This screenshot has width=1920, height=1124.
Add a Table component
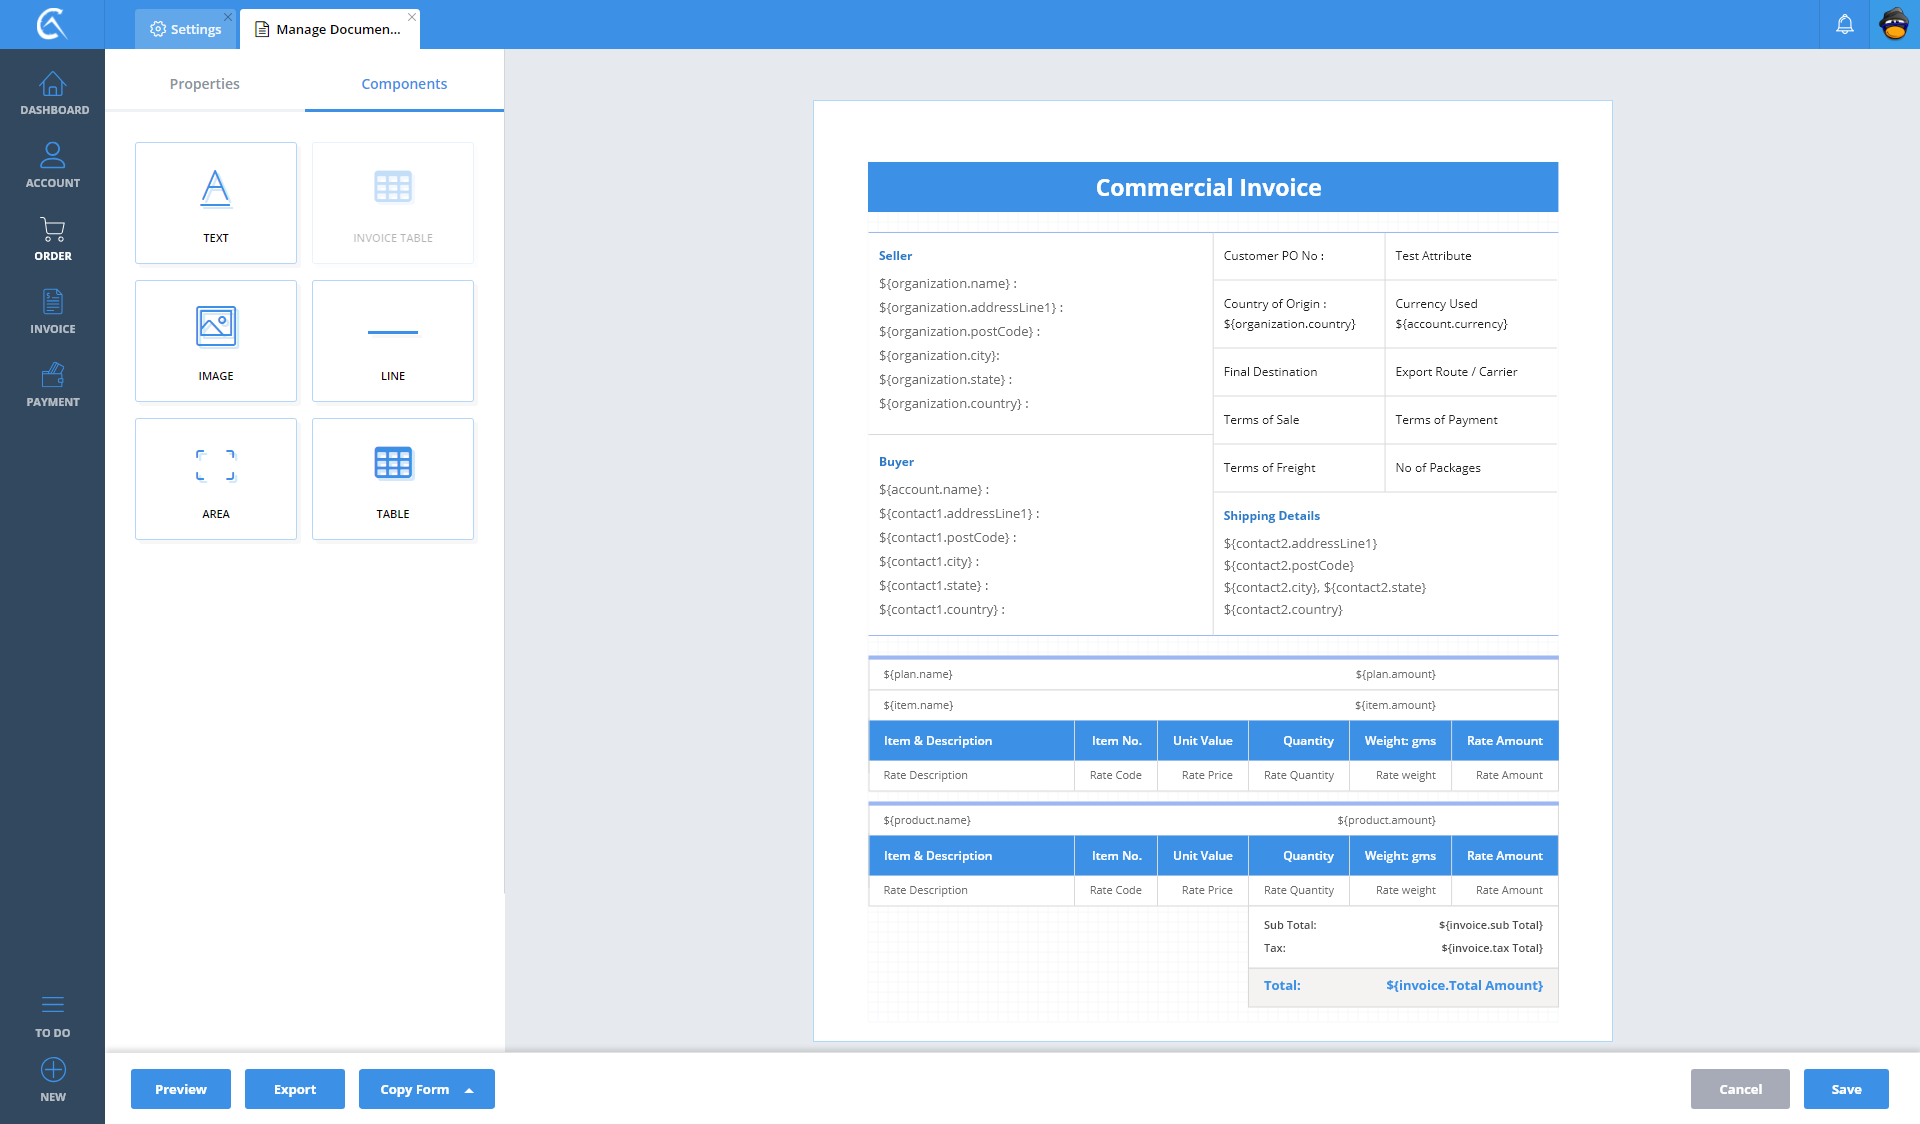click(x=392, y=479)
